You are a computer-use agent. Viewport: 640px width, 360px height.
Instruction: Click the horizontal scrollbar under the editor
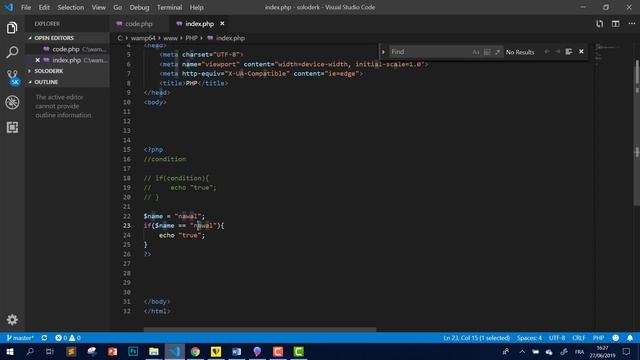pos(260,329)
